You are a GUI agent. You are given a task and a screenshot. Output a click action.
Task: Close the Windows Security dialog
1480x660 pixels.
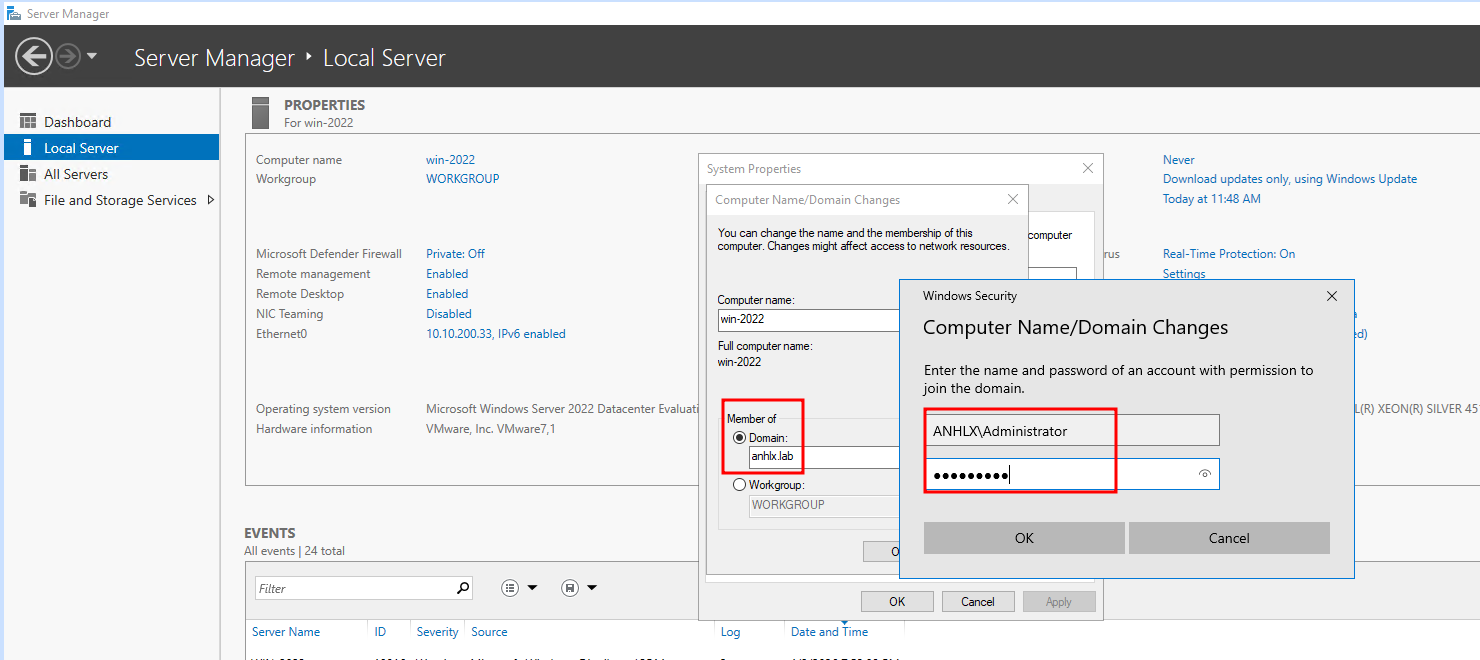coord(1331,296)
